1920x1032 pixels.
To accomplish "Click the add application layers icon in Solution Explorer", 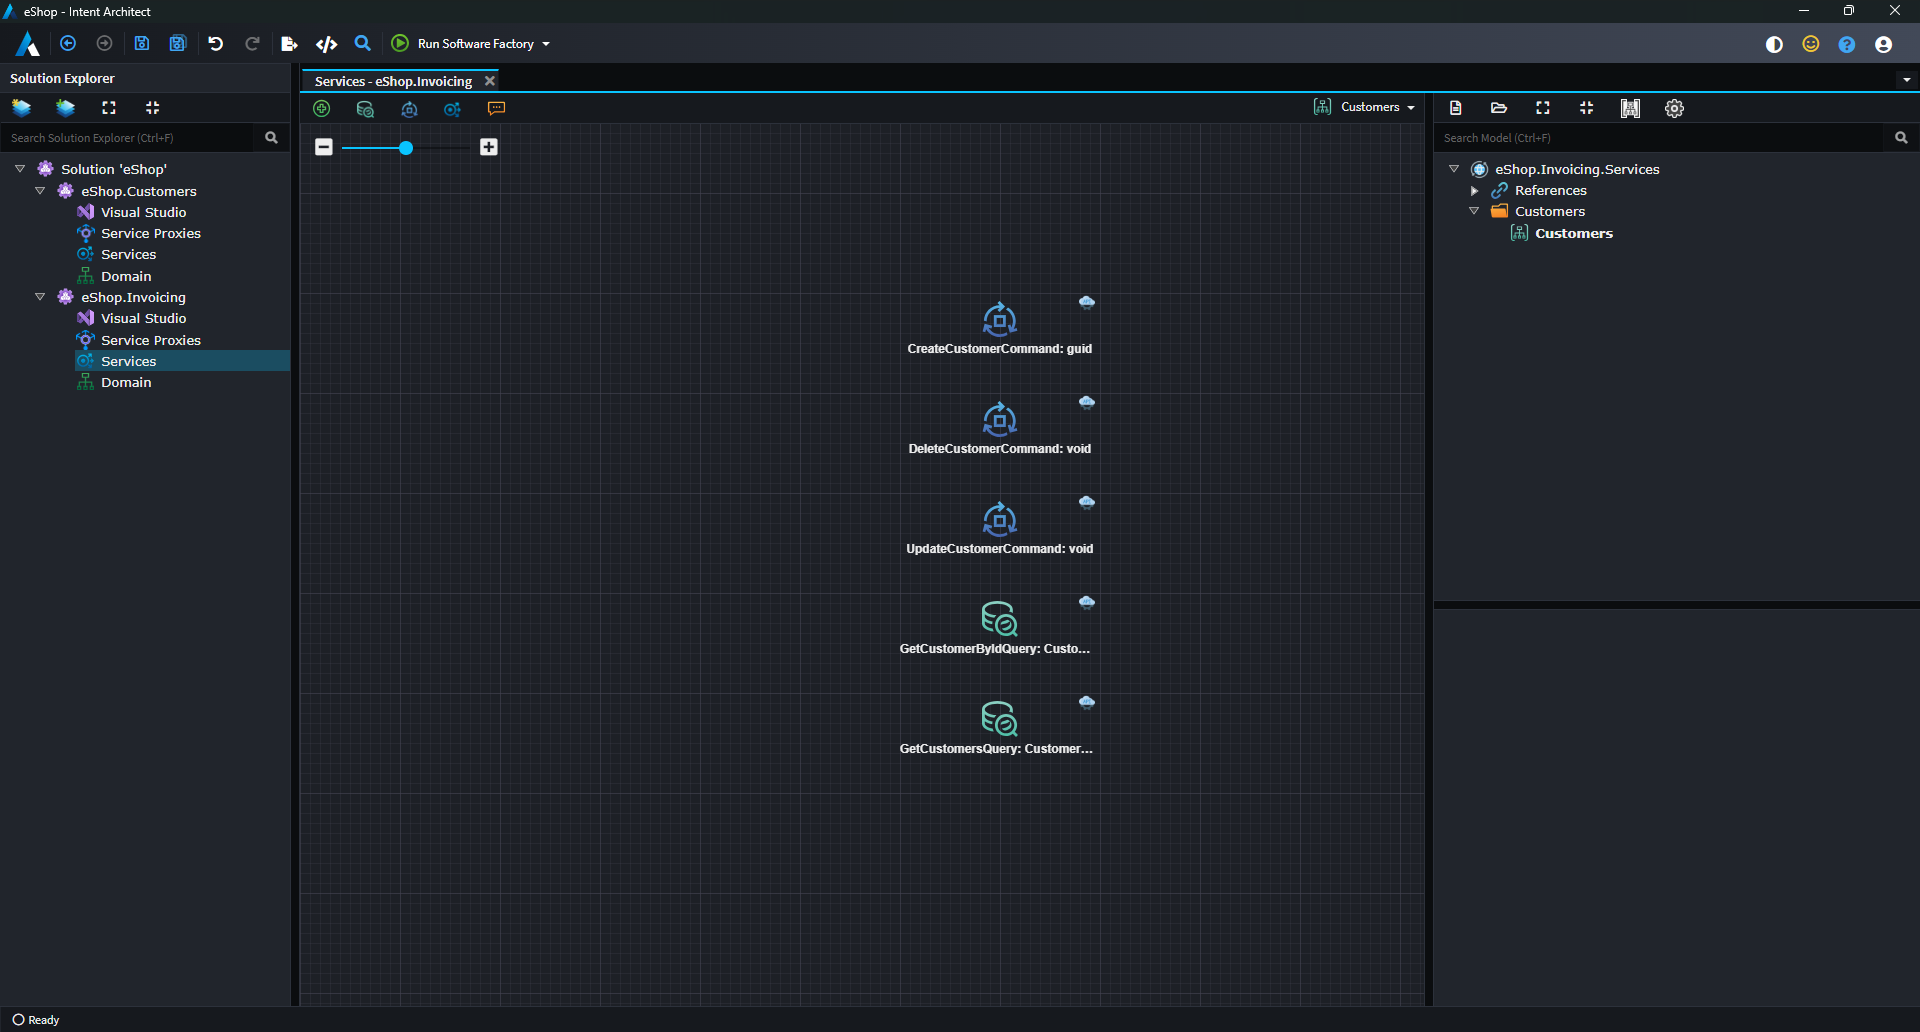I will pyautogui.click(x=65, y=107).
